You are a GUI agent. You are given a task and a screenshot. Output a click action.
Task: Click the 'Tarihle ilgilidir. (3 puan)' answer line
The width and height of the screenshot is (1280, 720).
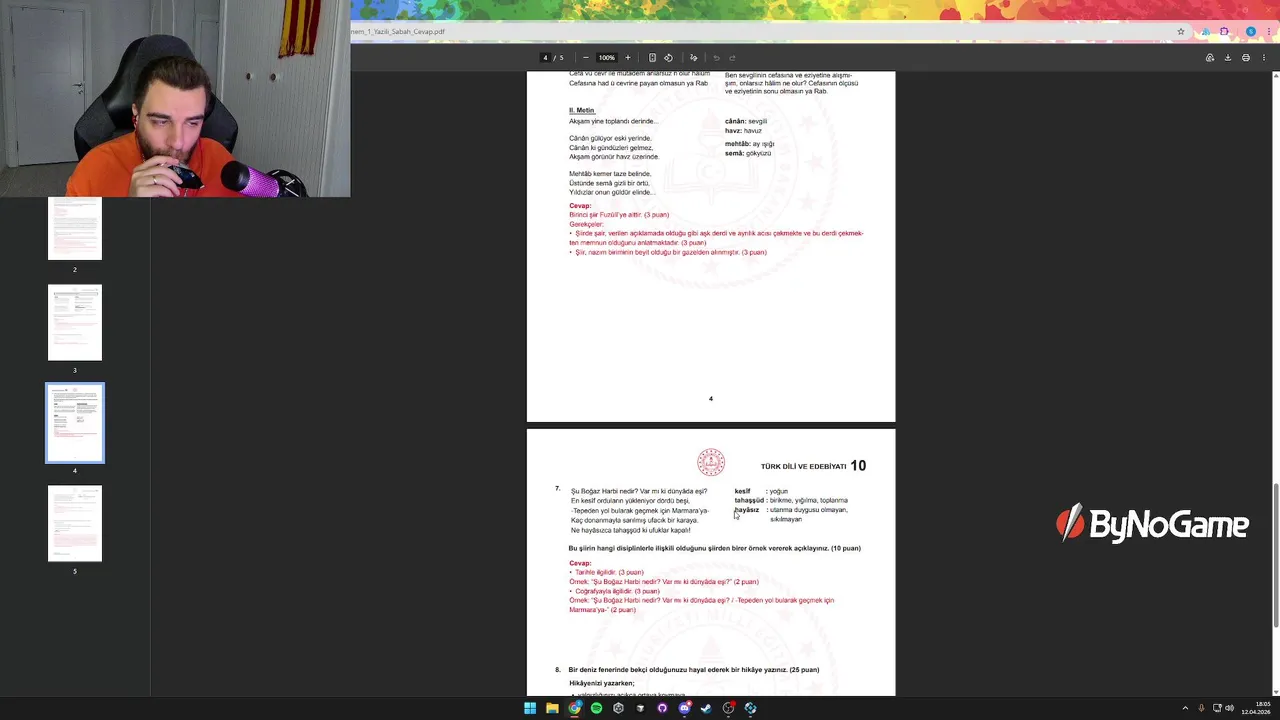point(609,572)
